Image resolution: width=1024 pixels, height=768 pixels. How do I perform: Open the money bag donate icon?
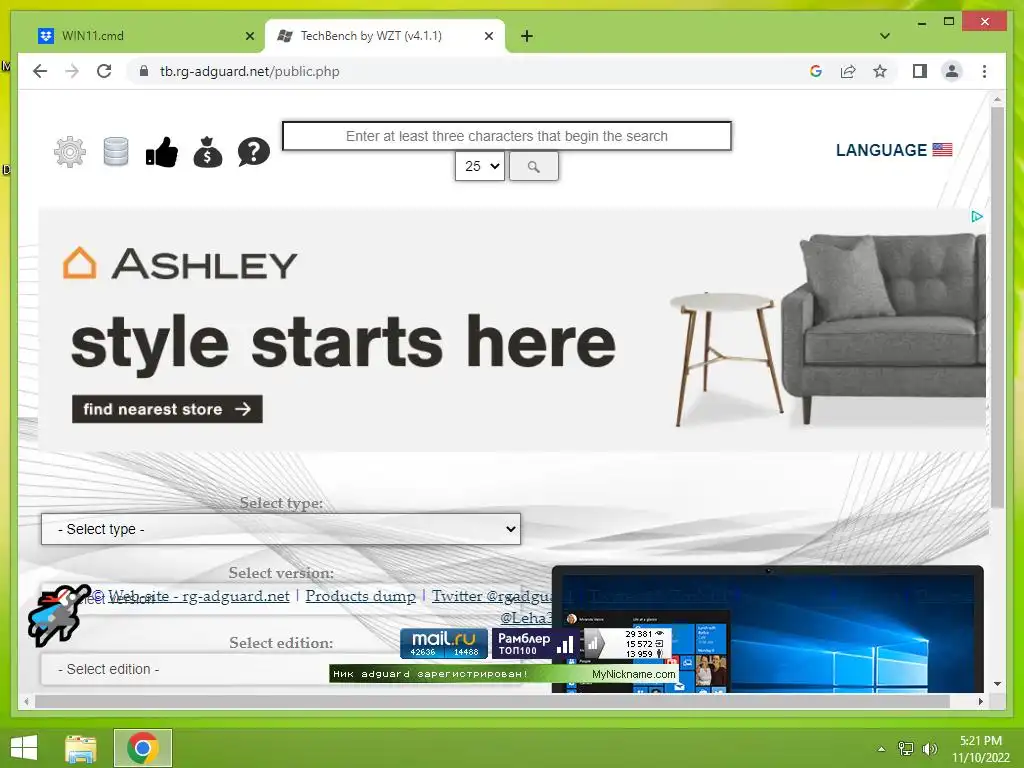click(x=208, y=152)
